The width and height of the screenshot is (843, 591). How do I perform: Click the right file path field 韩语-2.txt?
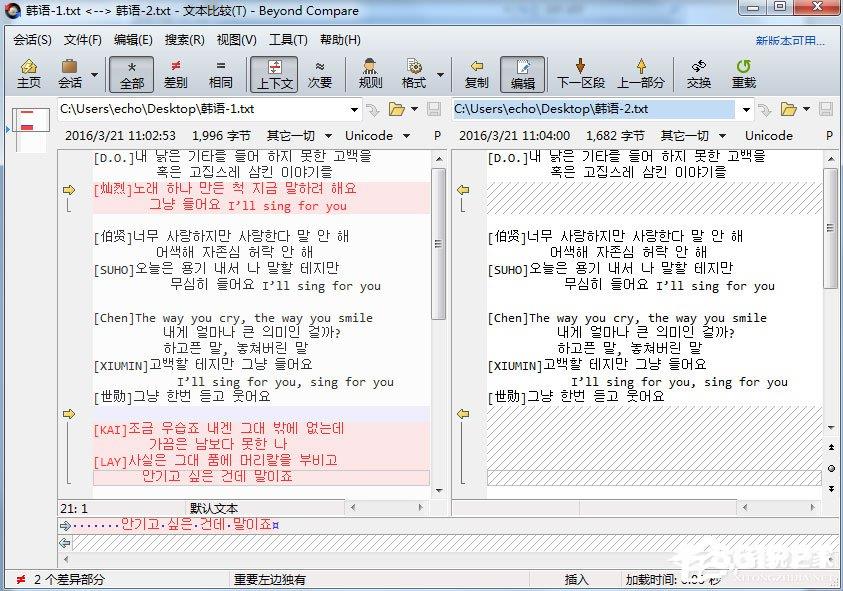[594, 109]
